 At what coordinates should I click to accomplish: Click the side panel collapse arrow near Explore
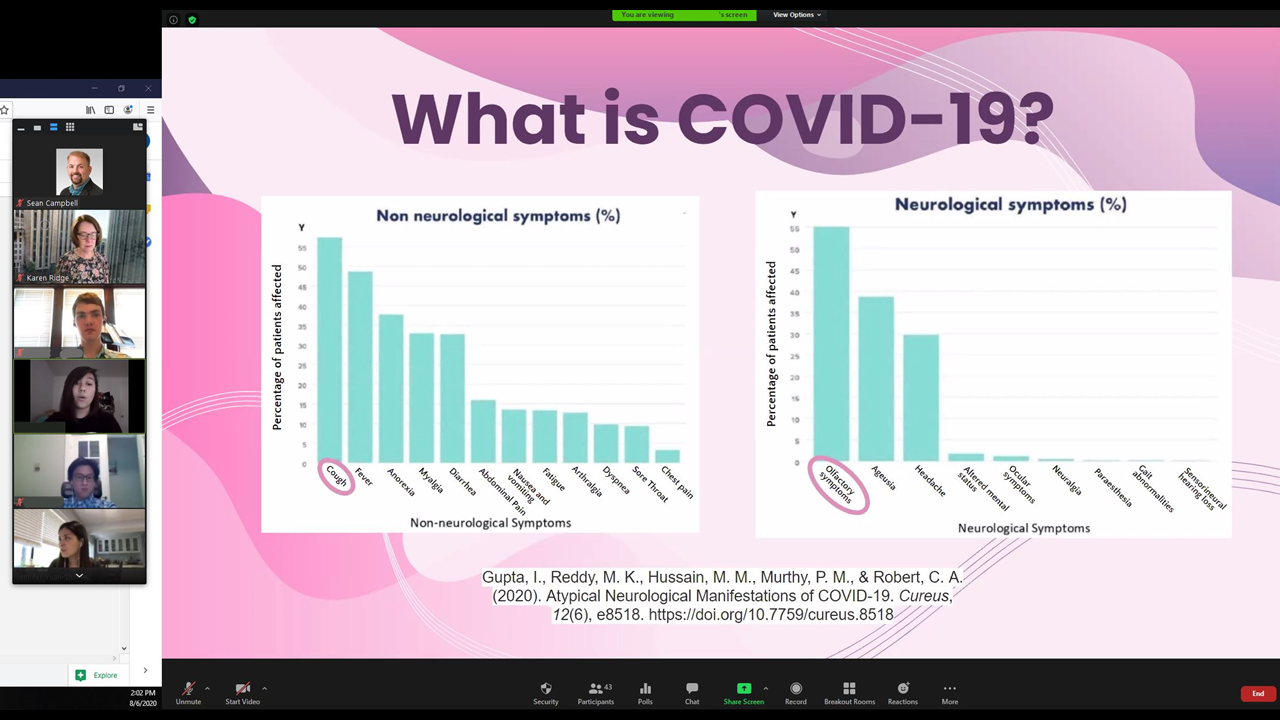coord(145,671)
